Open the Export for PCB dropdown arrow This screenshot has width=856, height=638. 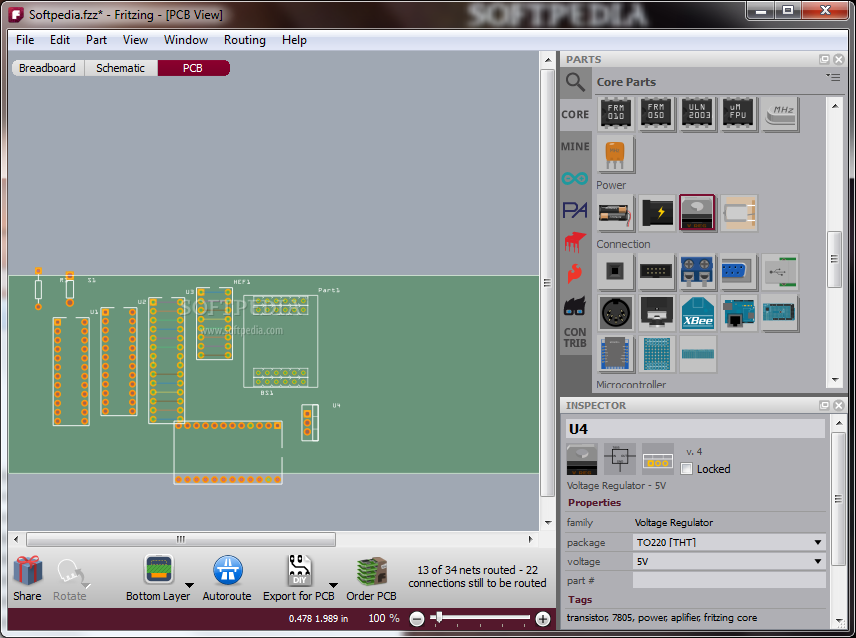(333, 586)
